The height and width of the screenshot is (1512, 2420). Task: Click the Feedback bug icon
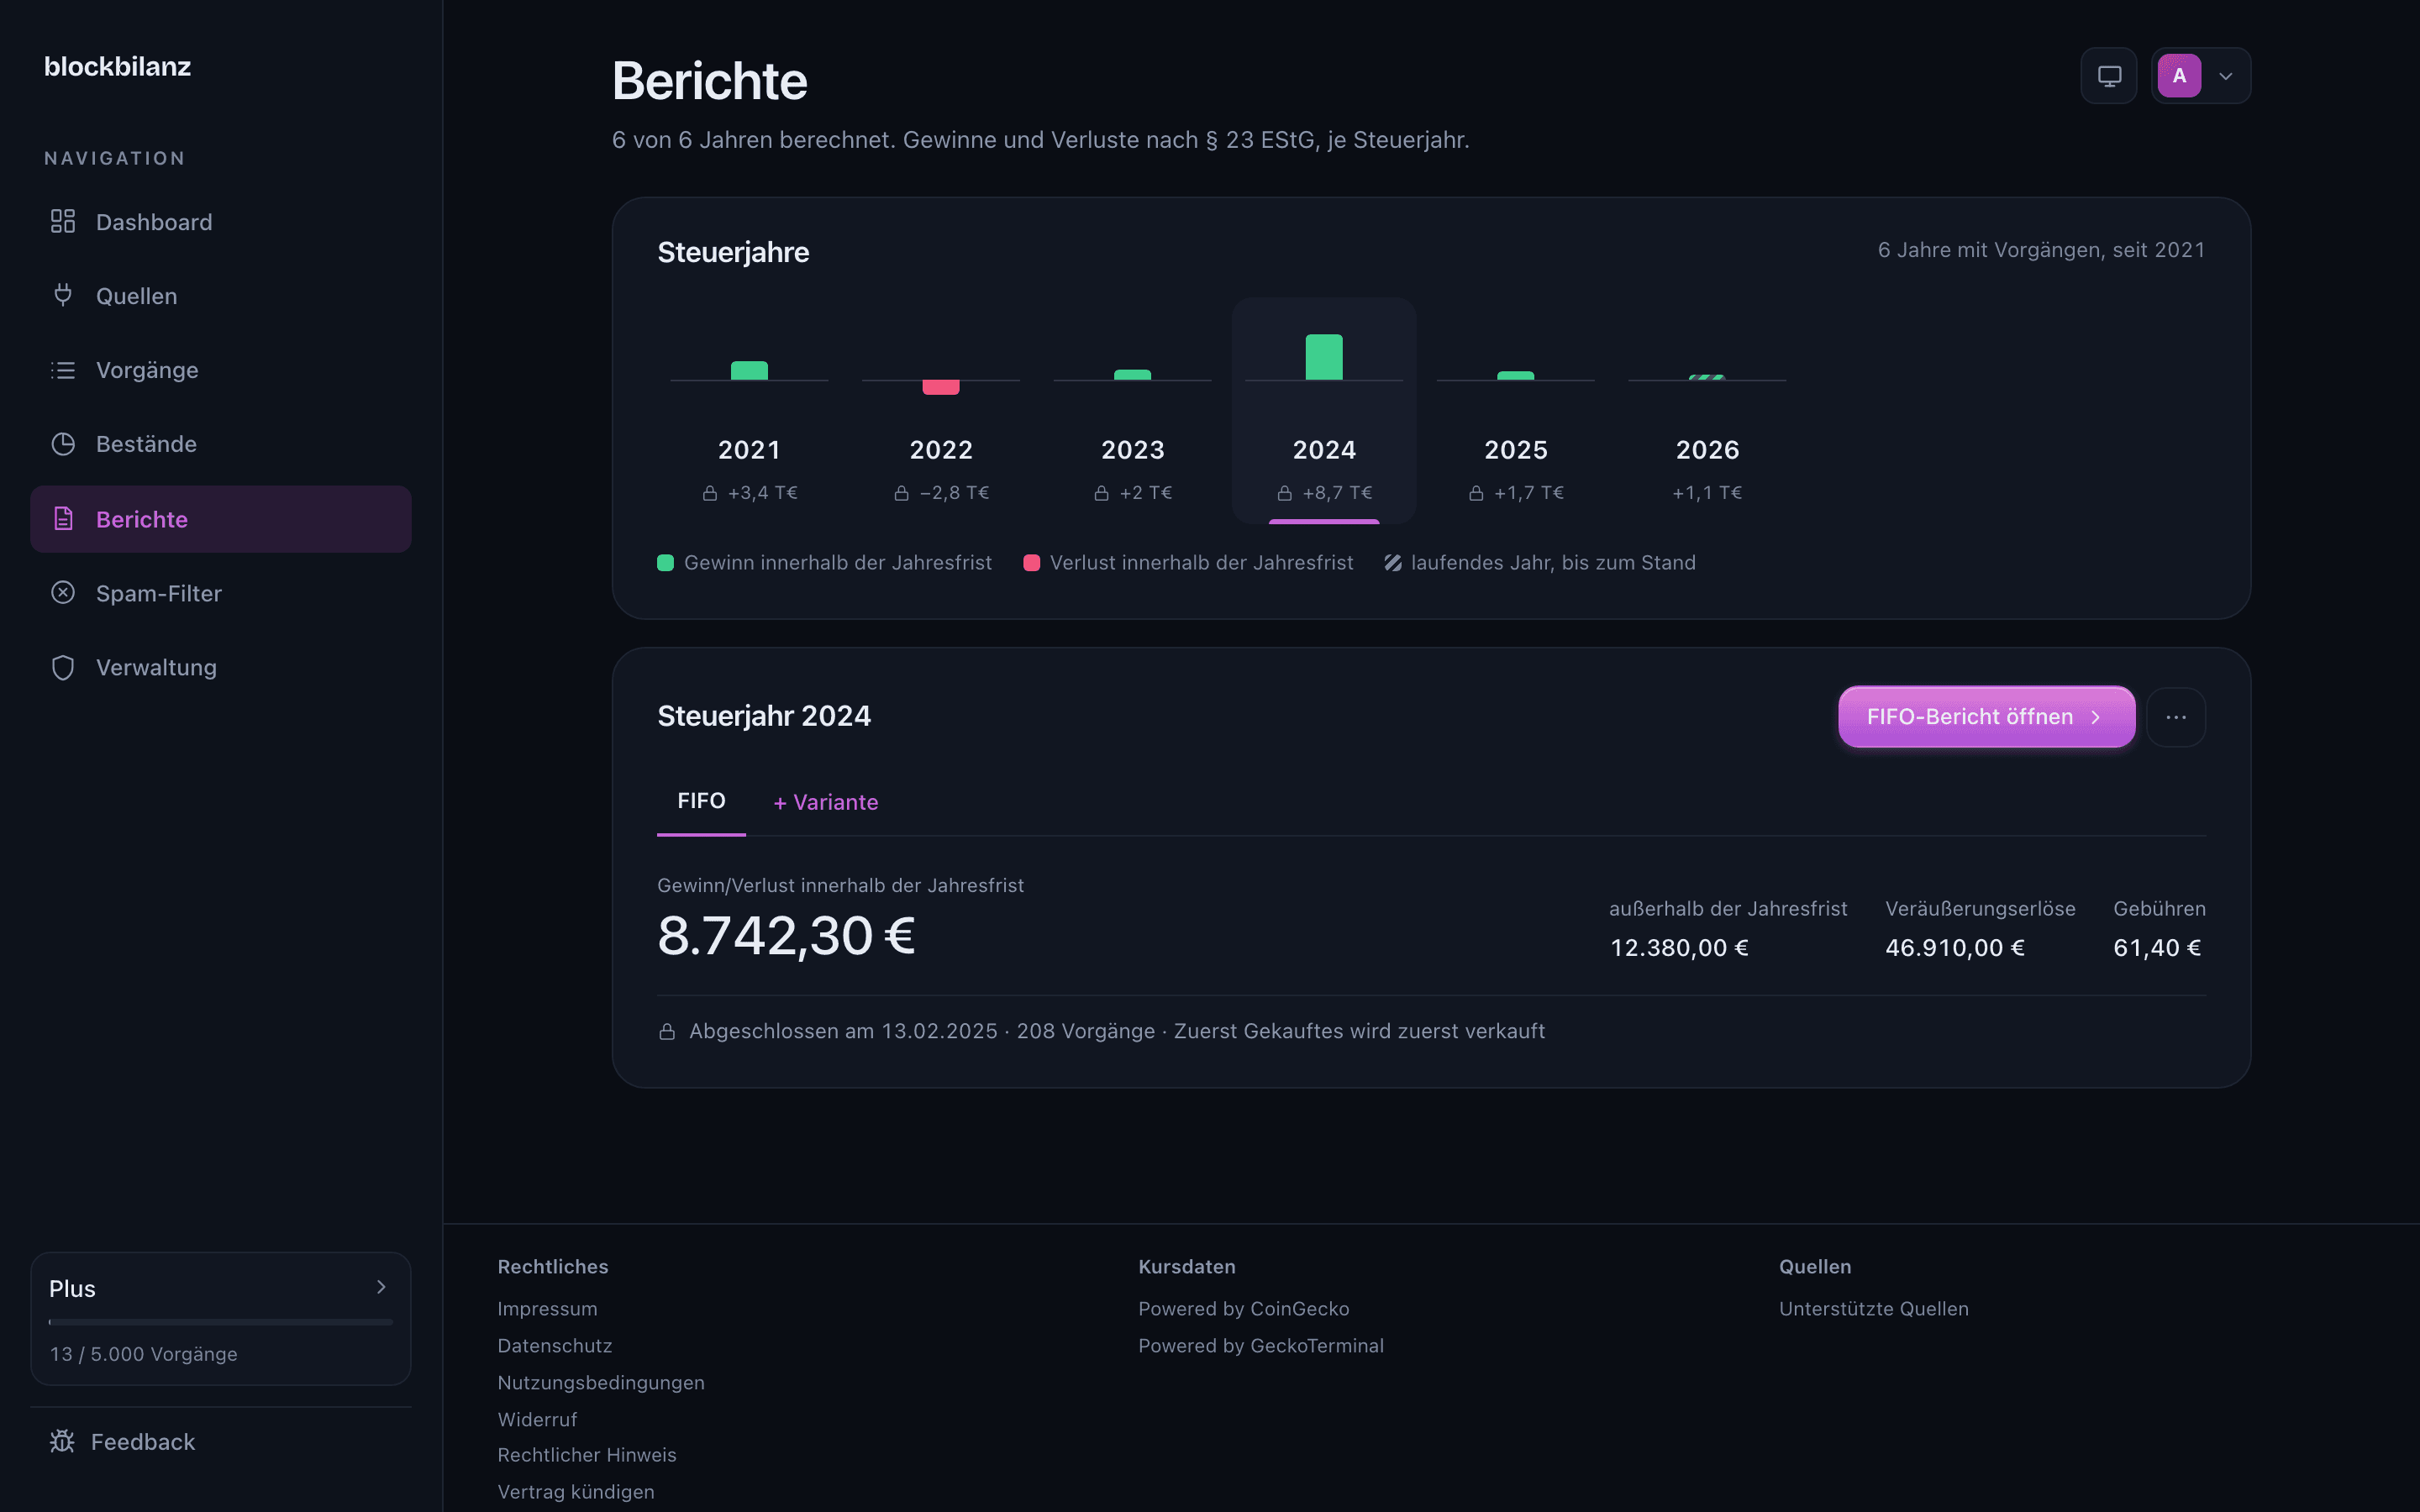[x=62, y=1441]
